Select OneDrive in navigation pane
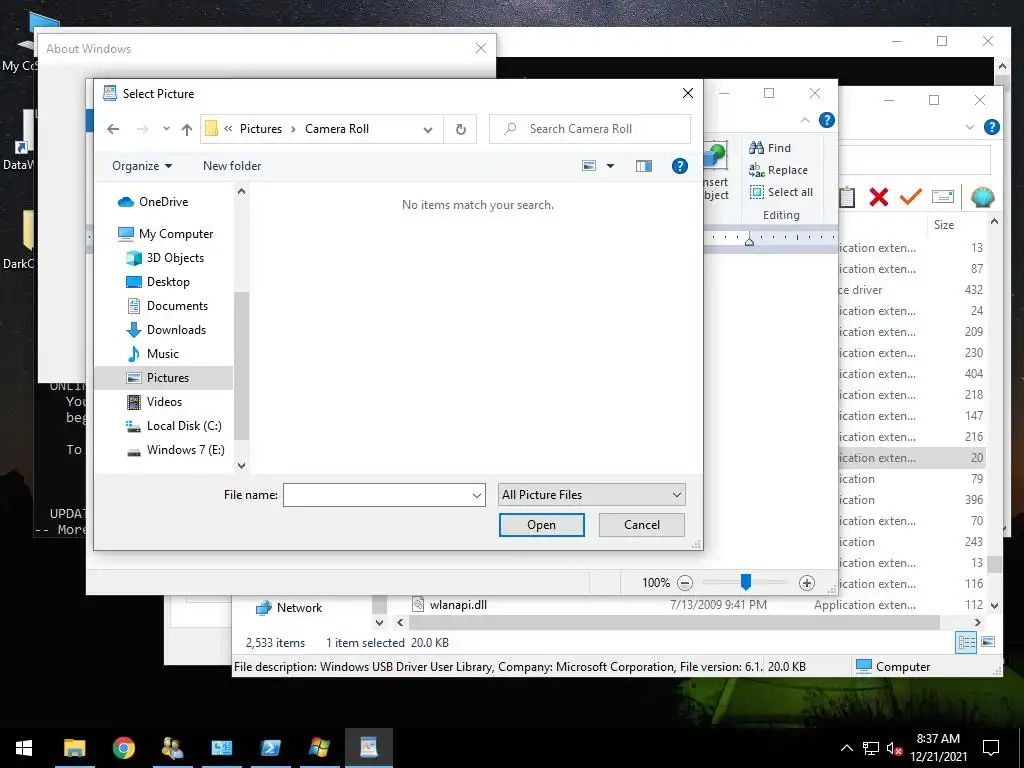Screen dimensions: 1024x768 (x=163, y=202)
